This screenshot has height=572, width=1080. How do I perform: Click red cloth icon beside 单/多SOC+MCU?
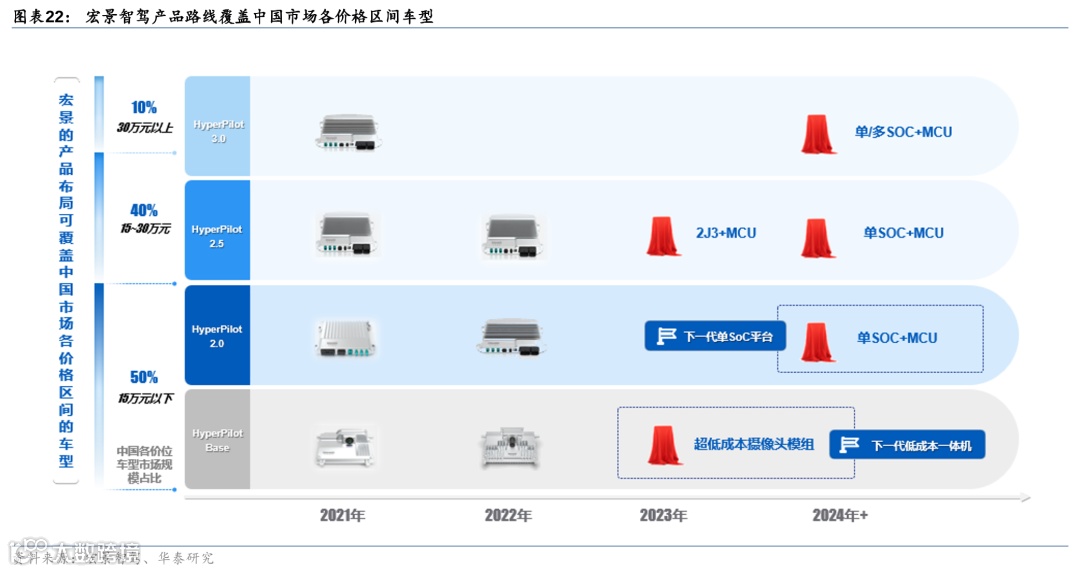(x=818, y=134)
